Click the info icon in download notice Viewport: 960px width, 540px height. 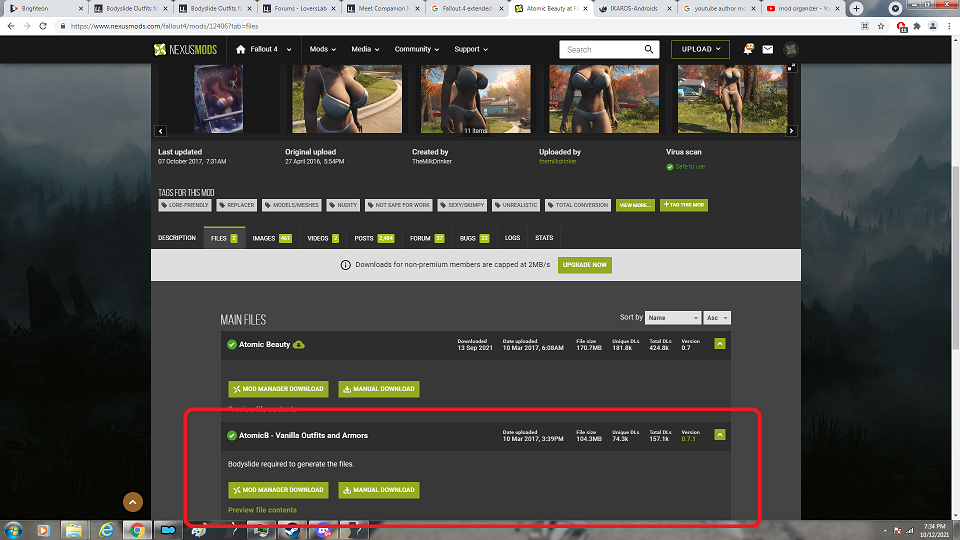(x=345, y=265)
